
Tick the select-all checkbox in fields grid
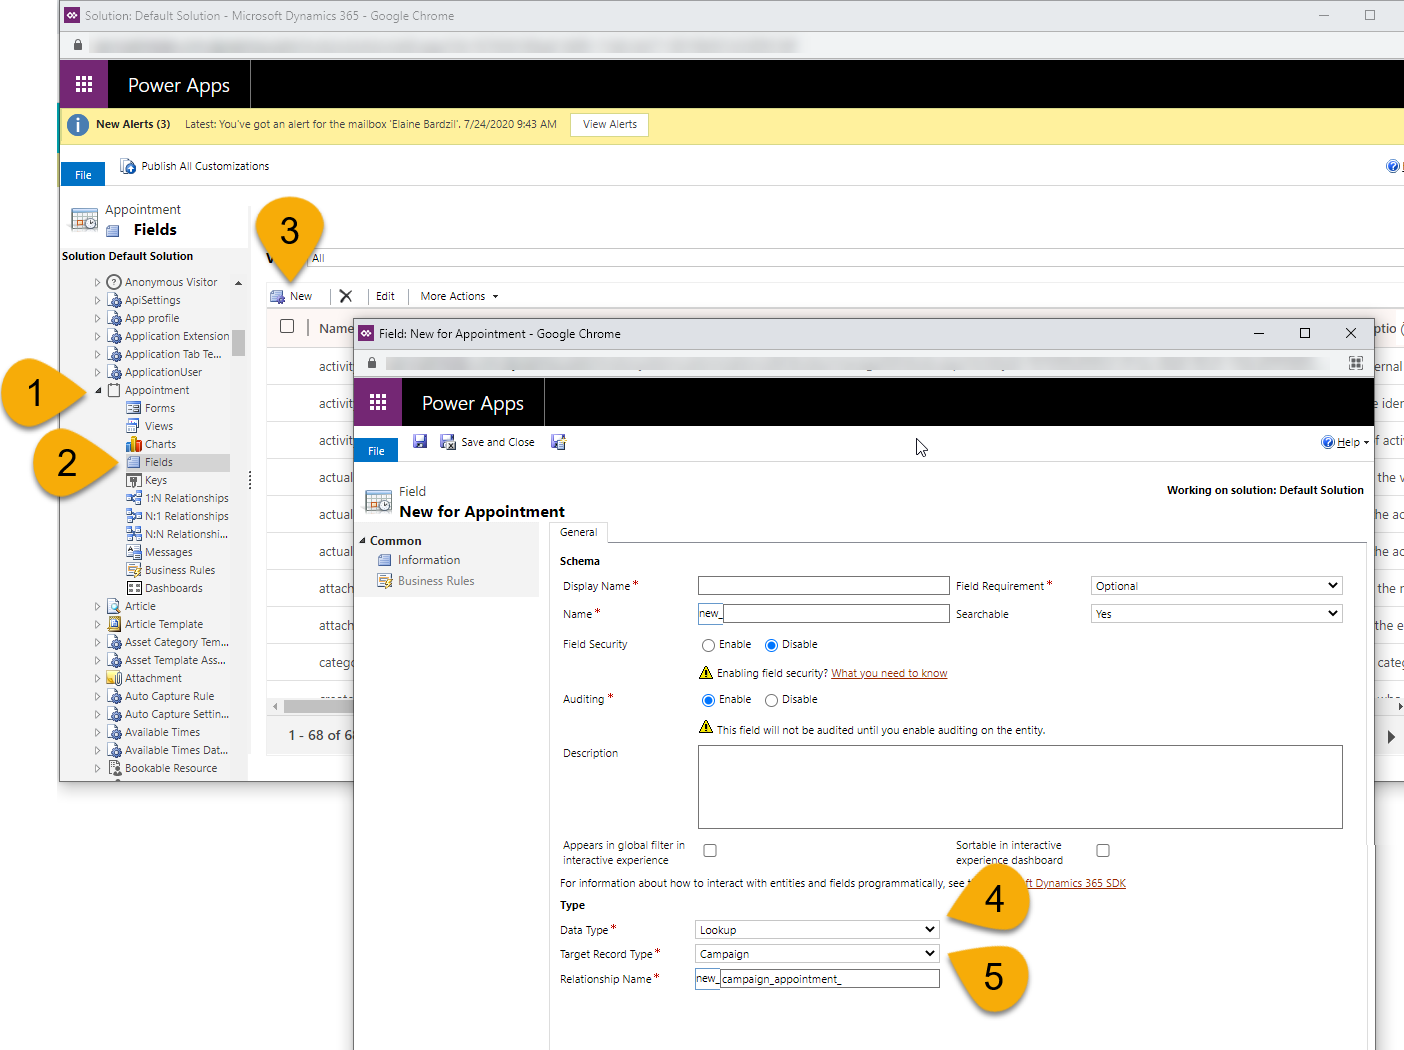(x=287, y=326)
